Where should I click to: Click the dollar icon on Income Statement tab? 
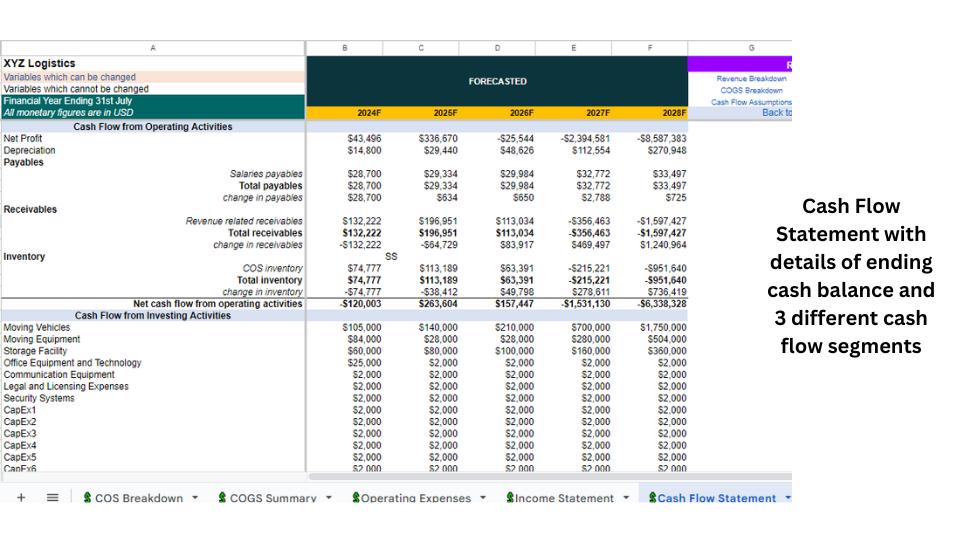coord(510,497)
